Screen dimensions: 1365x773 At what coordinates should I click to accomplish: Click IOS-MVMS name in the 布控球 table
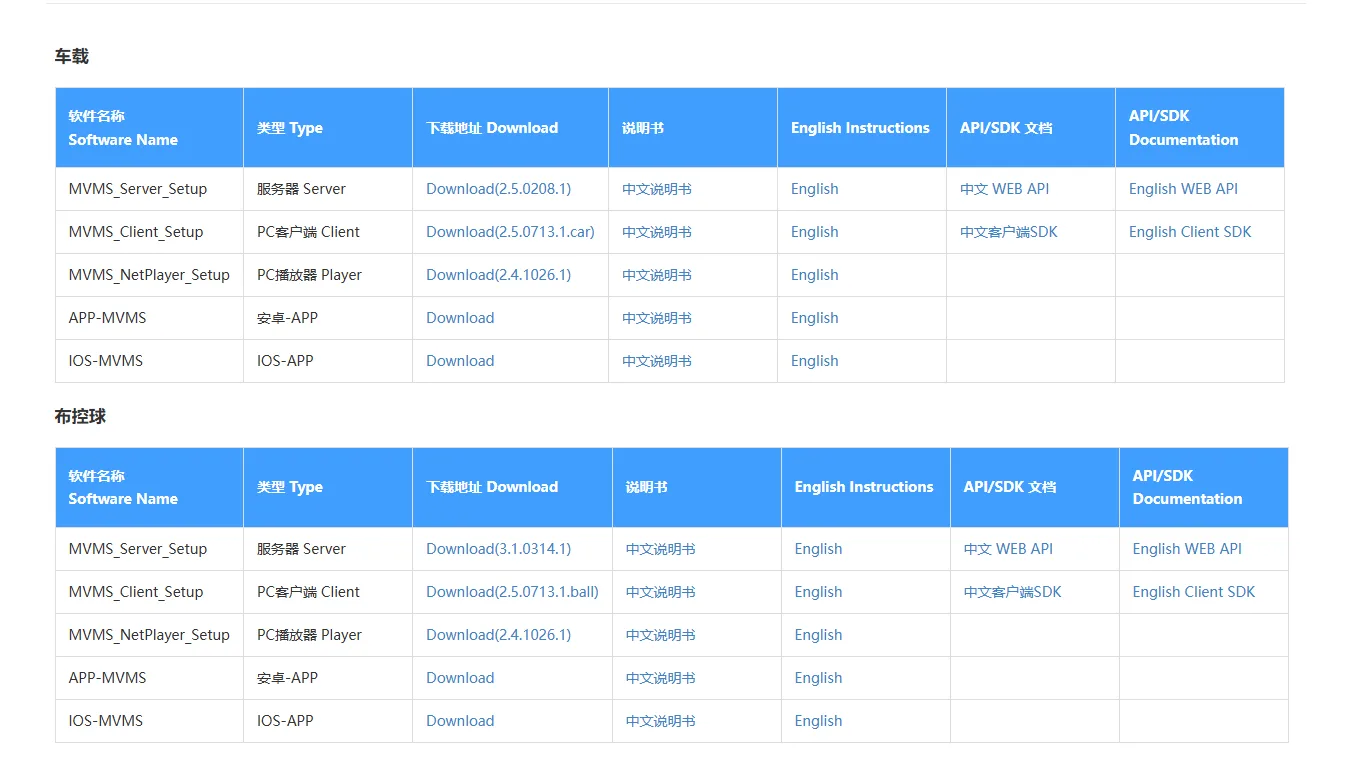click(x=106, y=721)
